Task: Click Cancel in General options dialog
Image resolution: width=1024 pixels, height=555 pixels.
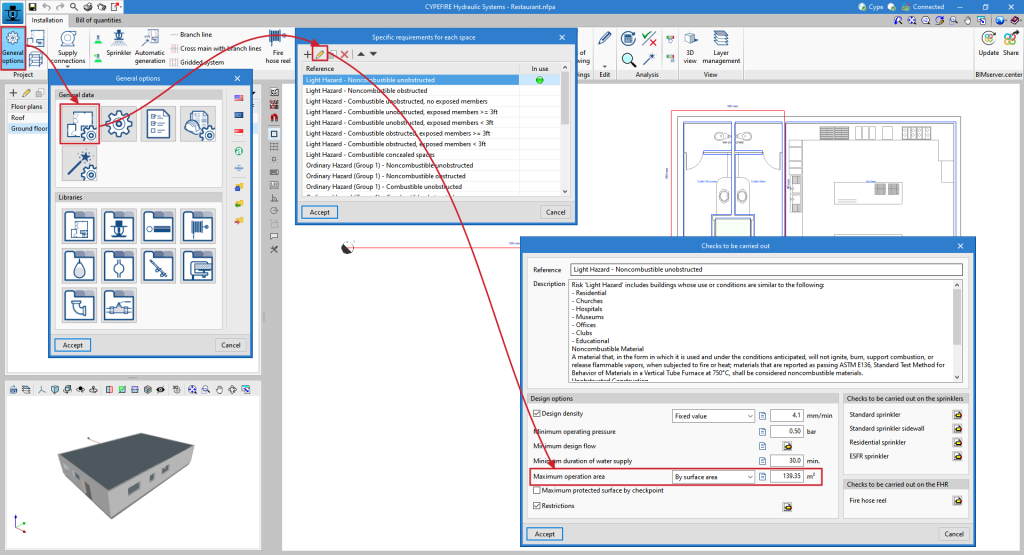Action: coord(231,345)
